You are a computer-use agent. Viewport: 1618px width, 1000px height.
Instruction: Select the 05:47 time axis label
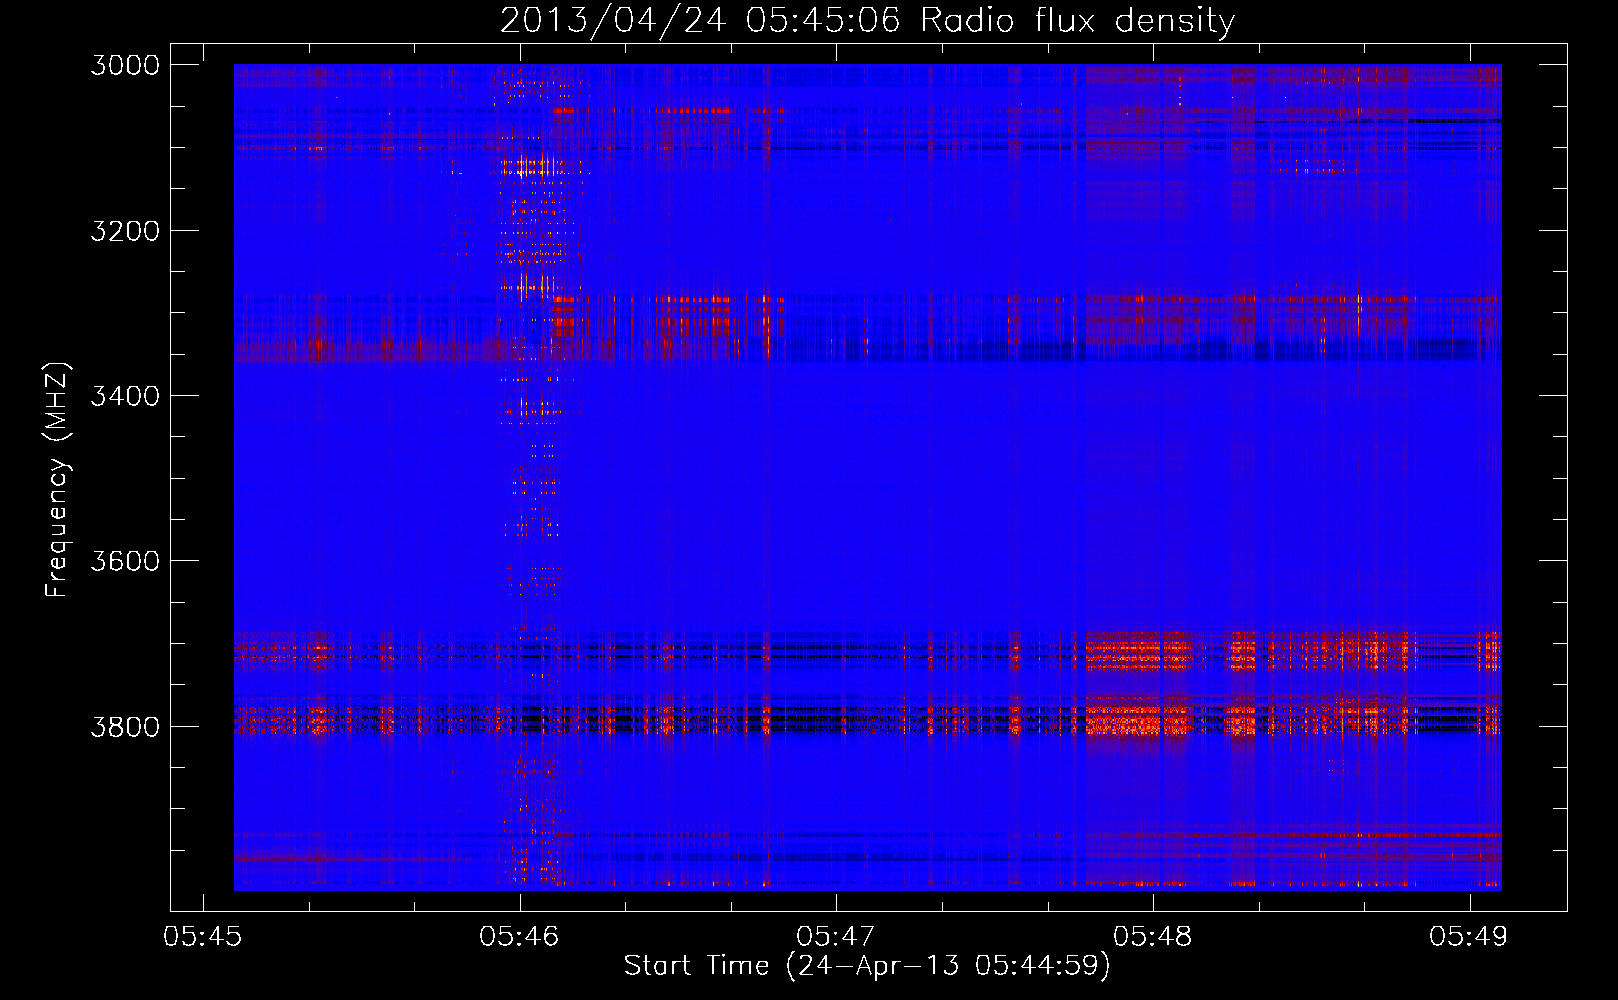point(836,936)
